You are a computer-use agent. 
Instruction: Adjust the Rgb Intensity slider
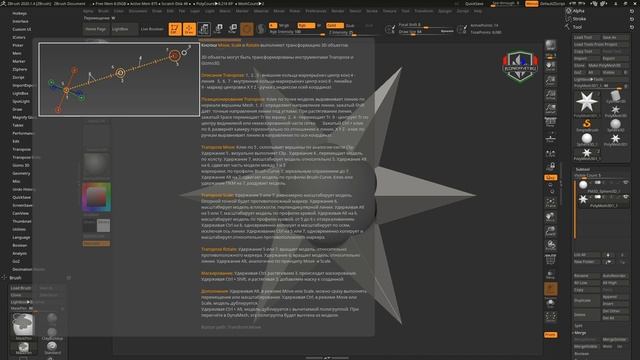(297, 32)
